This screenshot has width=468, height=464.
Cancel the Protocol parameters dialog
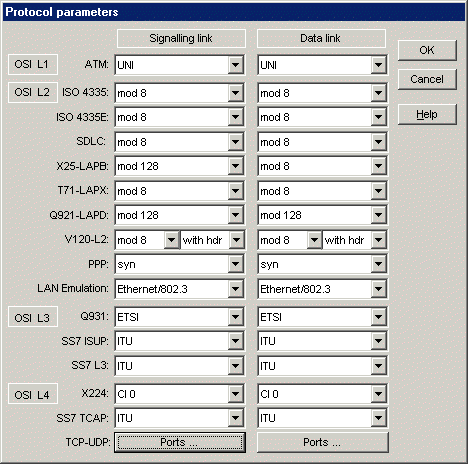click(x=427, y=79)
